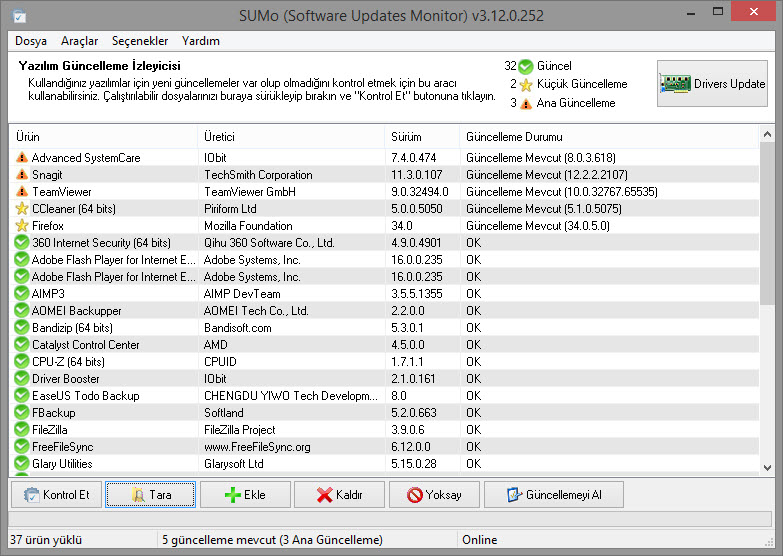Click the scrollbar up arrow
783x556 pixels.
tap(767, 134)
